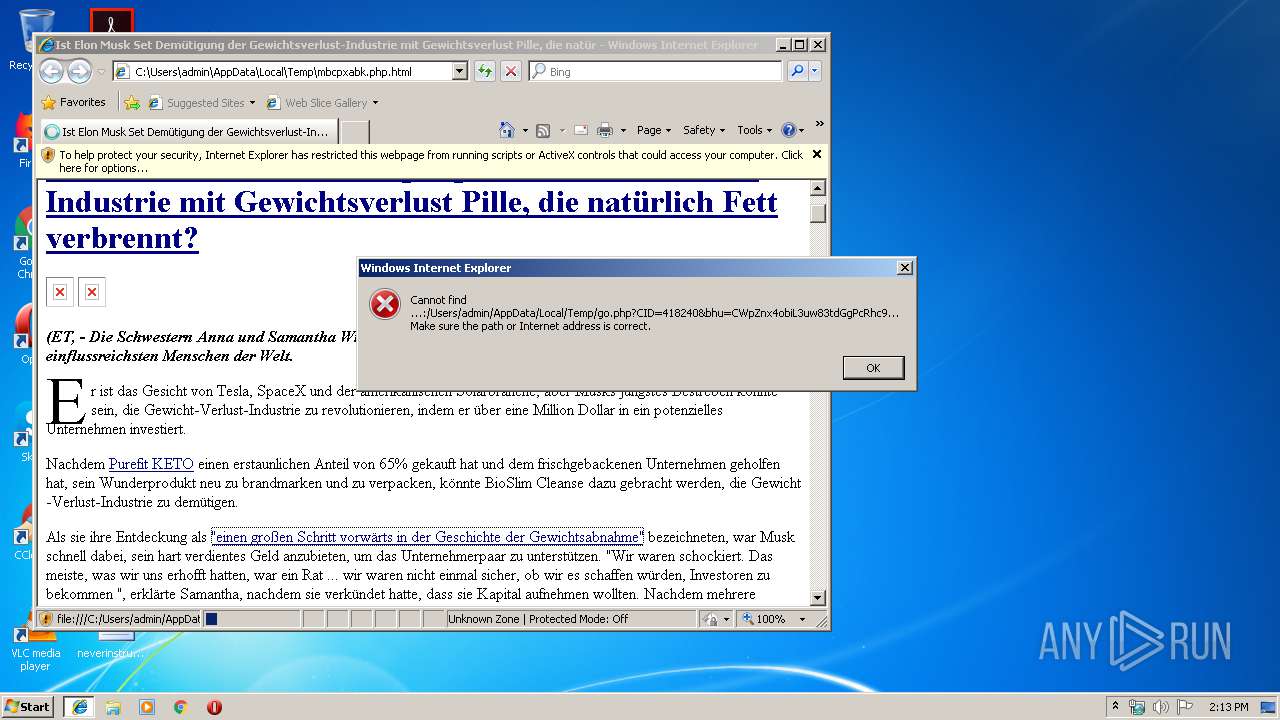1280x720 pixels.
Task: Click the Back navigation arrow
Action: [x=51, y=71]
